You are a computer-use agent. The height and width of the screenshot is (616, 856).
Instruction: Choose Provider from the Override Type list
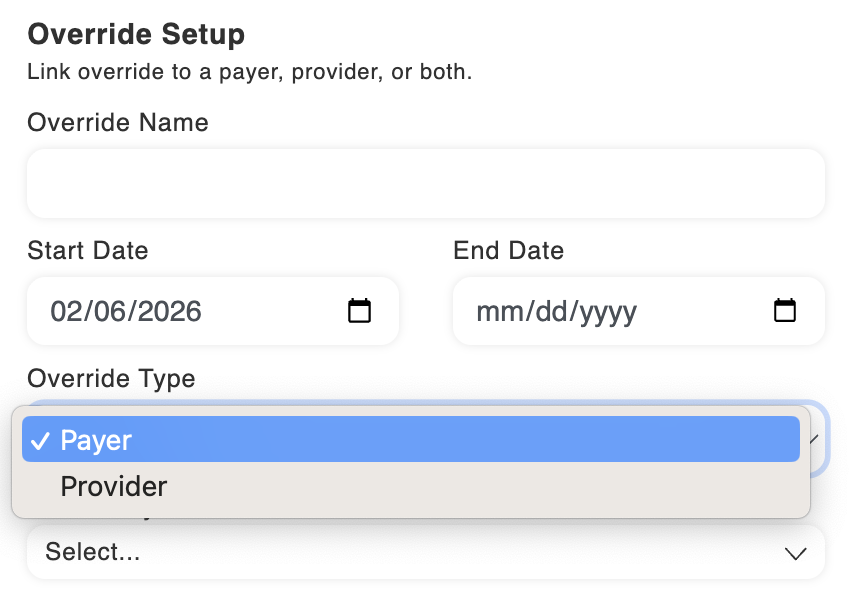(411, 486)
